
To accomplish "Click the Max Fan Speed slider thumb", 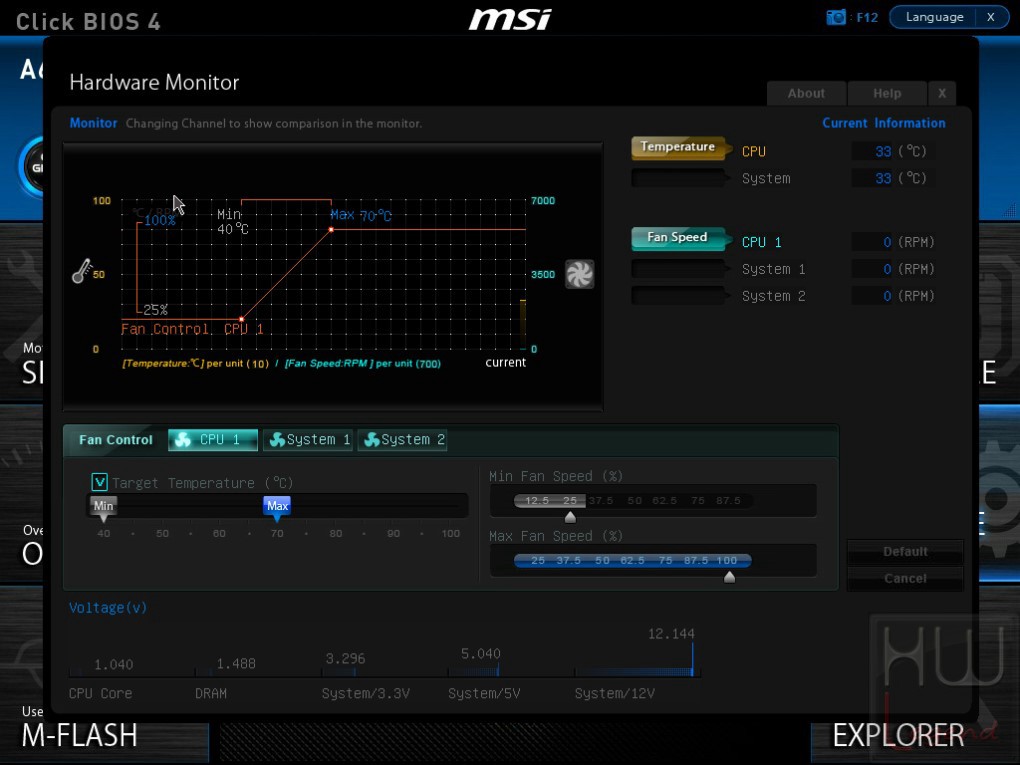I will pos(729,577).
